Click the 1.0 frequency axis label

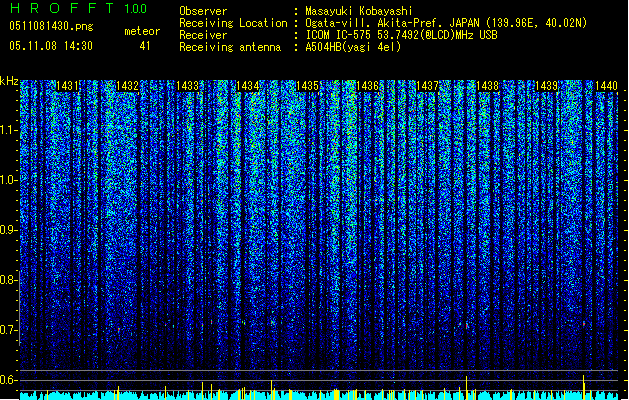pos(9,180)
